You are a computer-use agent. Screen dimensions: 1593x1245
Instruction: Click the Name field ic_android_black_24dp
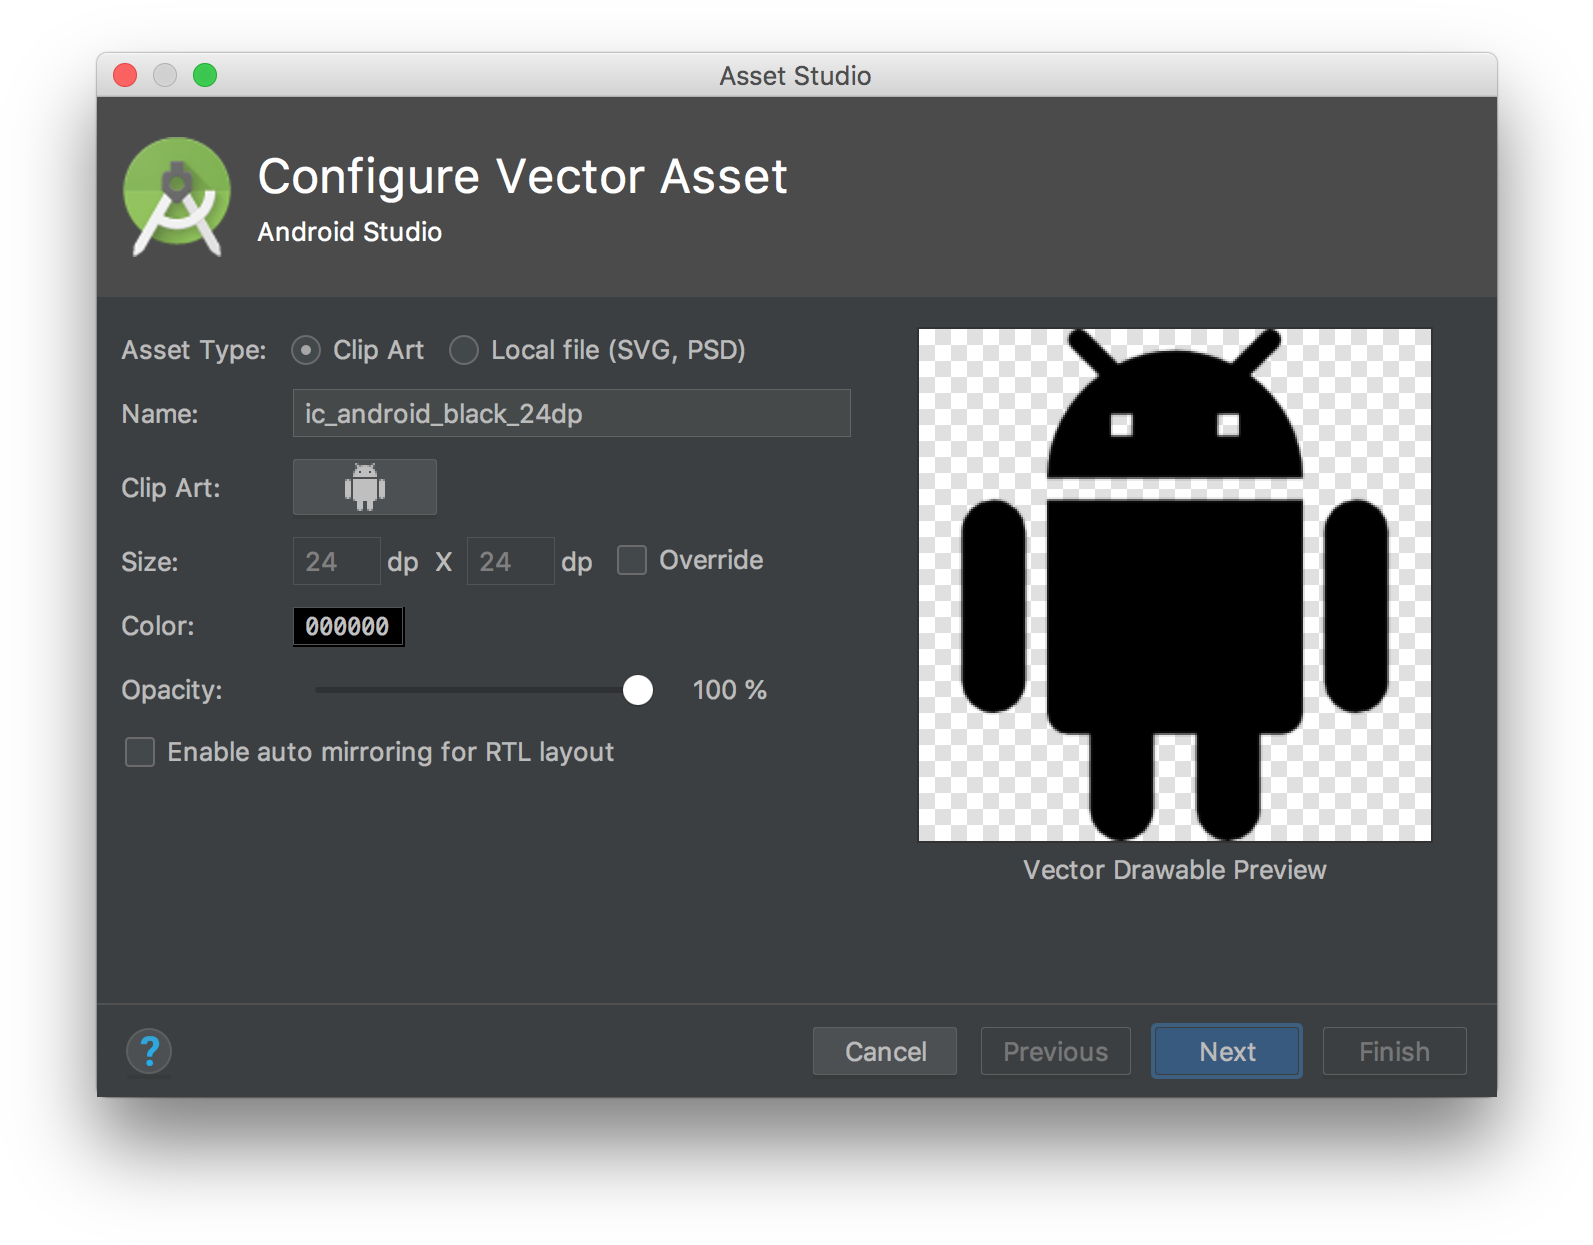click(571, 413)
